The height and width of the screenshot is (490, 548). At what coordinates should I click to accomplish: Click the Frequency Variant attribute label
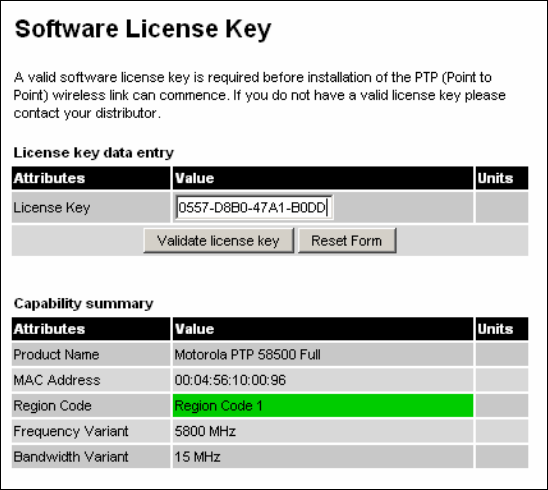click(71, 431)
